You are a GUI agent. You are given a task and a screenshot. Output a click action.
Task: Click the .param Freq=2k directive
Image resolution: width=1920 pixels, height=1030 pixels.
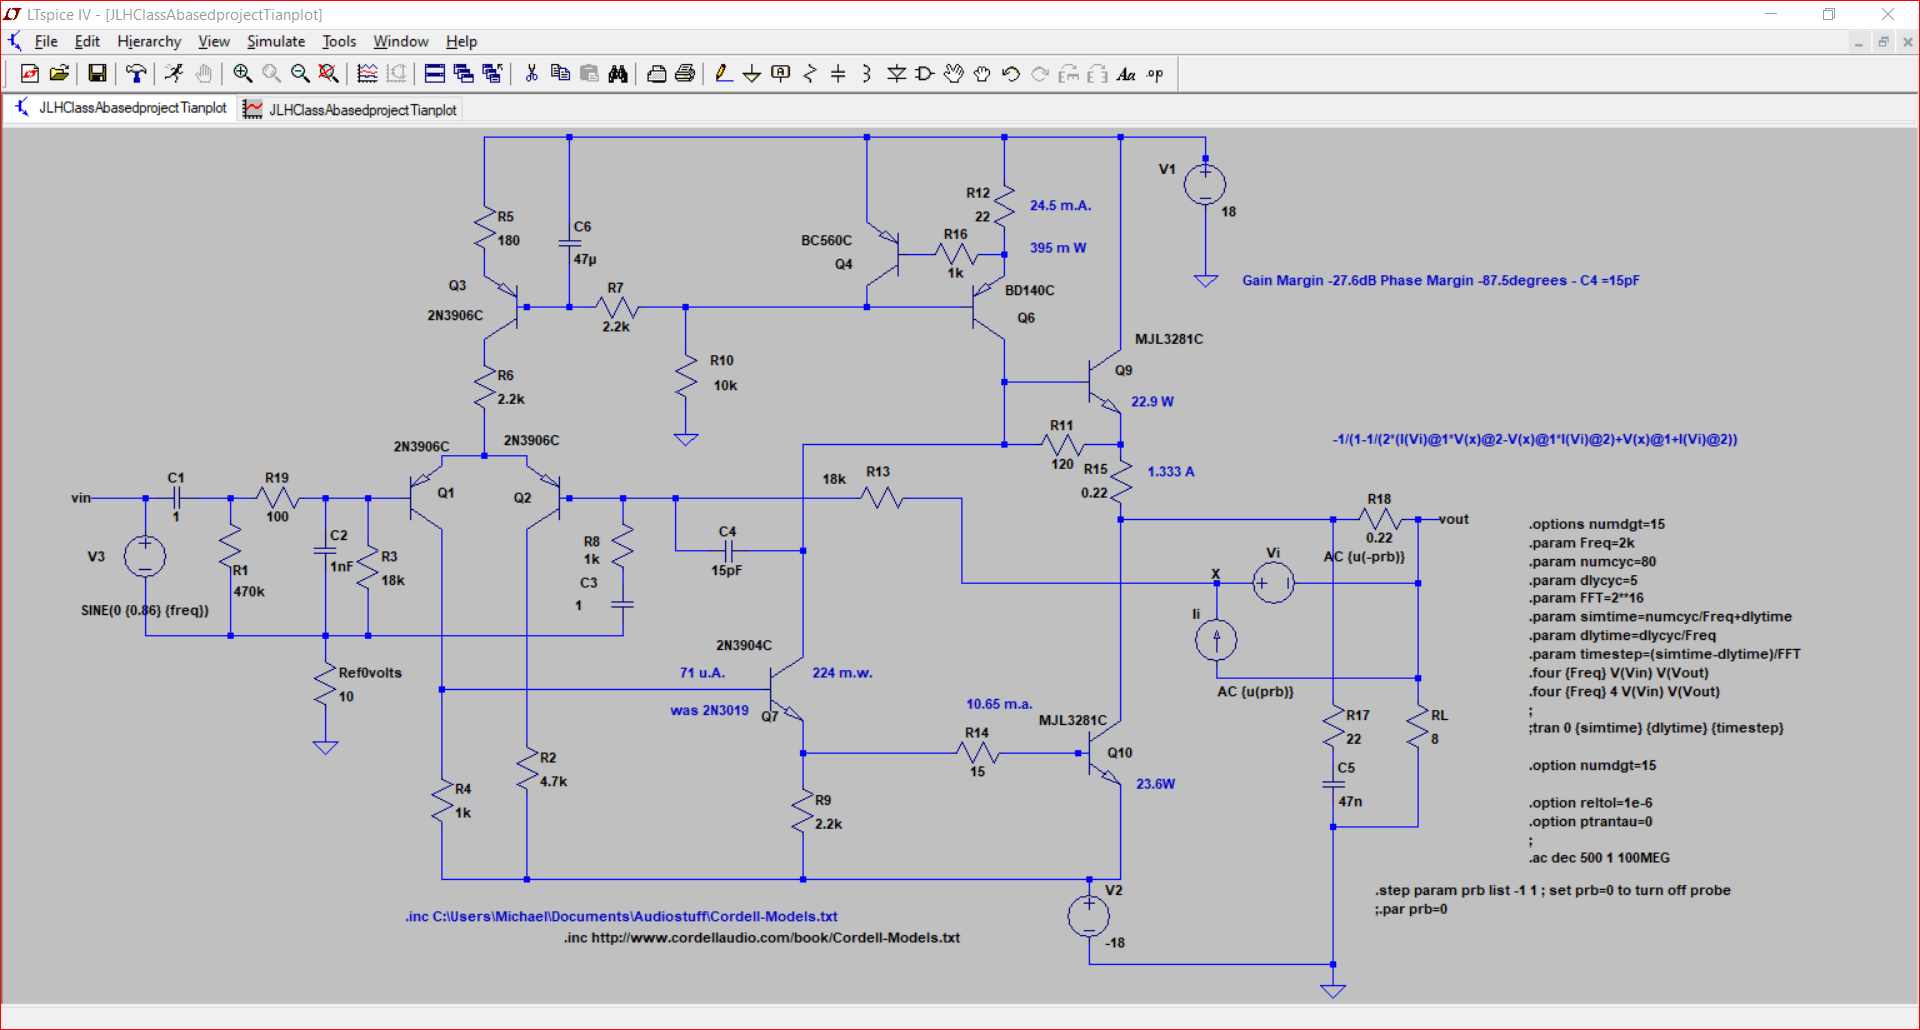[1582, 543]
